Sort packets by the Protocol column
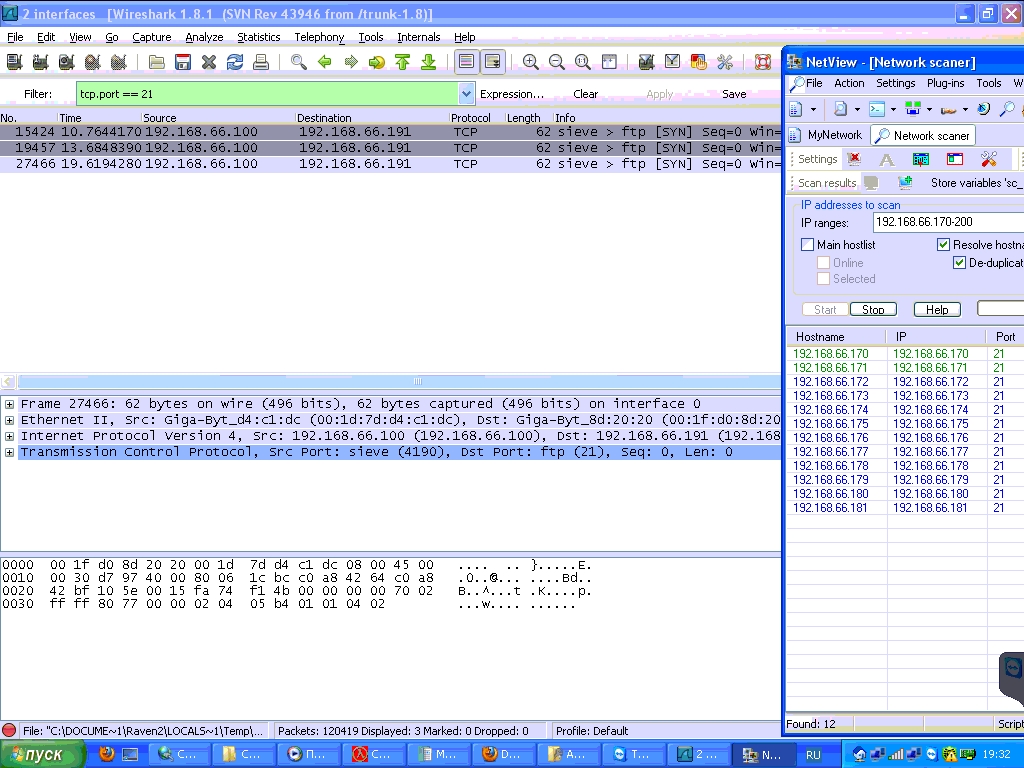 tap(470, 118)
